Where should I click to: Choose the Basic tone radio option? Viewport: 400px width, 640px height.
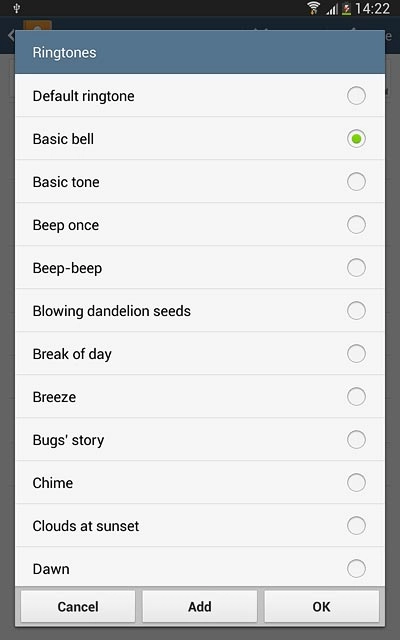(x=356, y=182)
